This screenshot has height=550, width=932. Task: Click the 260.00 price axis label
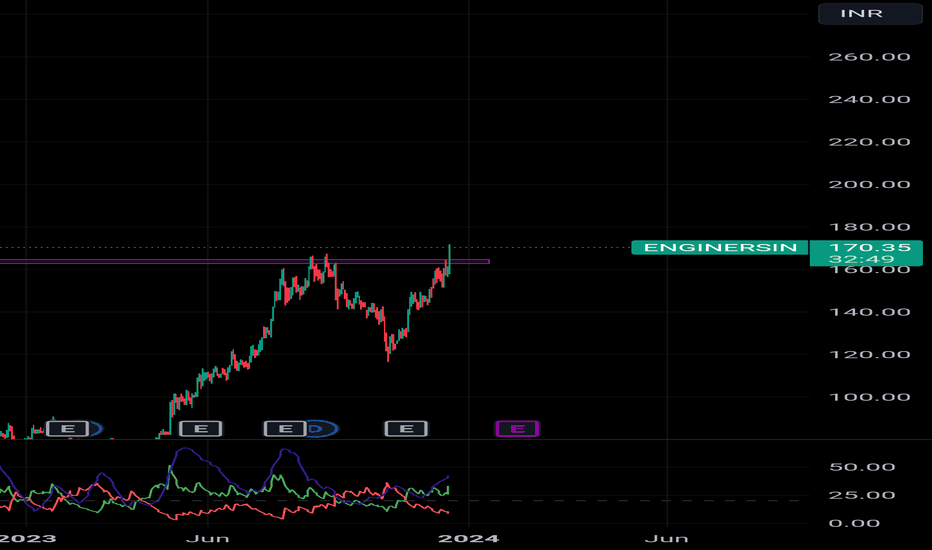pyautogui.click(x=870, y=57)
